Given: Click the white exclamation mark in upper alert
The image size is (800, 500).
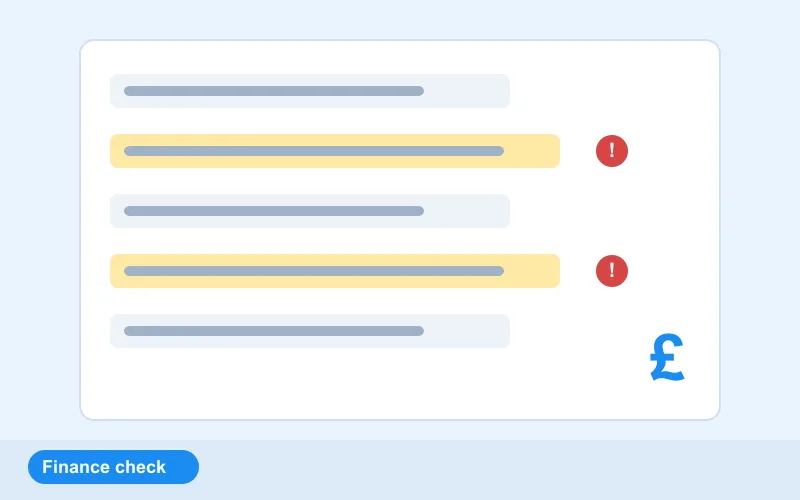Looking at the screenshot, I should point(612,150).
